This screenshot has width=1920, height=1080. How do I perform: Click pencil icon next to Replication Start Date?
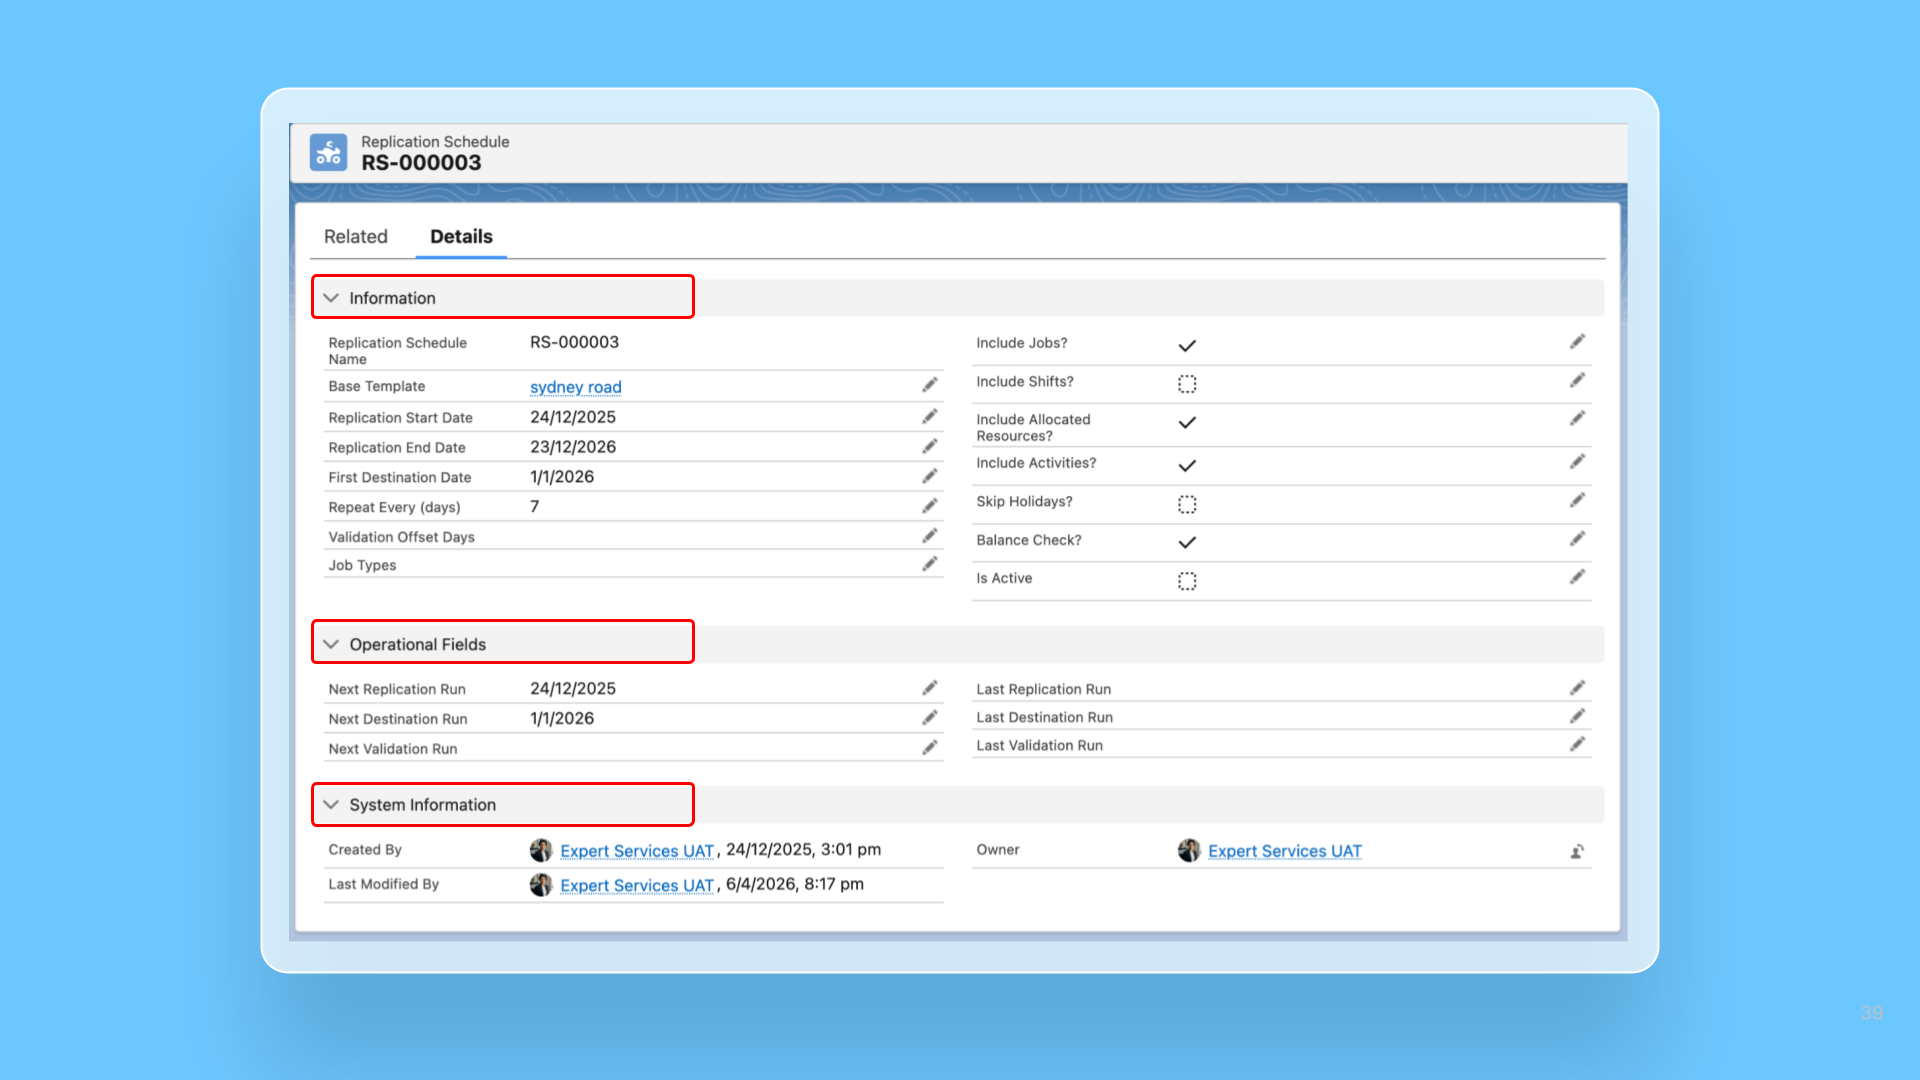point(929,416)
